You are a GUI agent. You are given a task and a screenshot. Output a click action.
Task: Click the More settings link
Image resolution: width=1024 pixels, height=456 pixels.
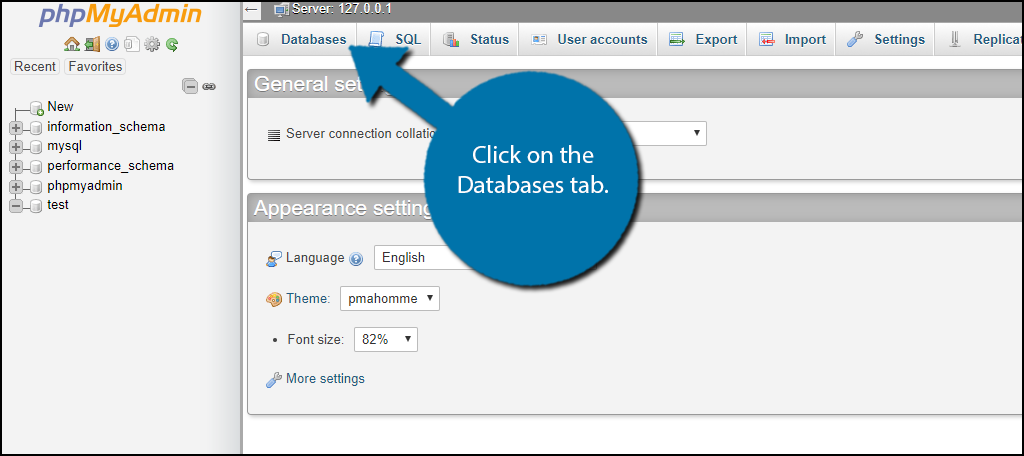[325, 379]
